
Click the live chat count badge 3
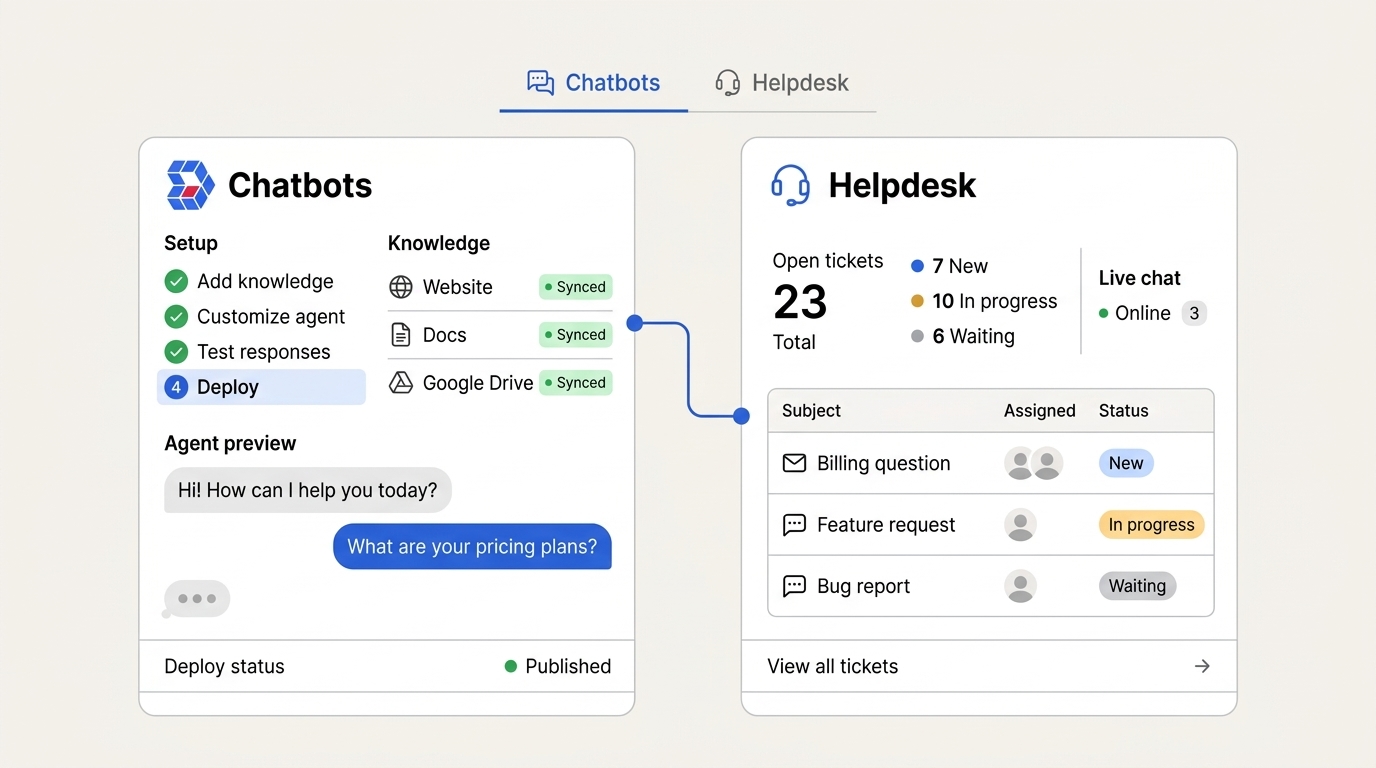(1194, 313)
